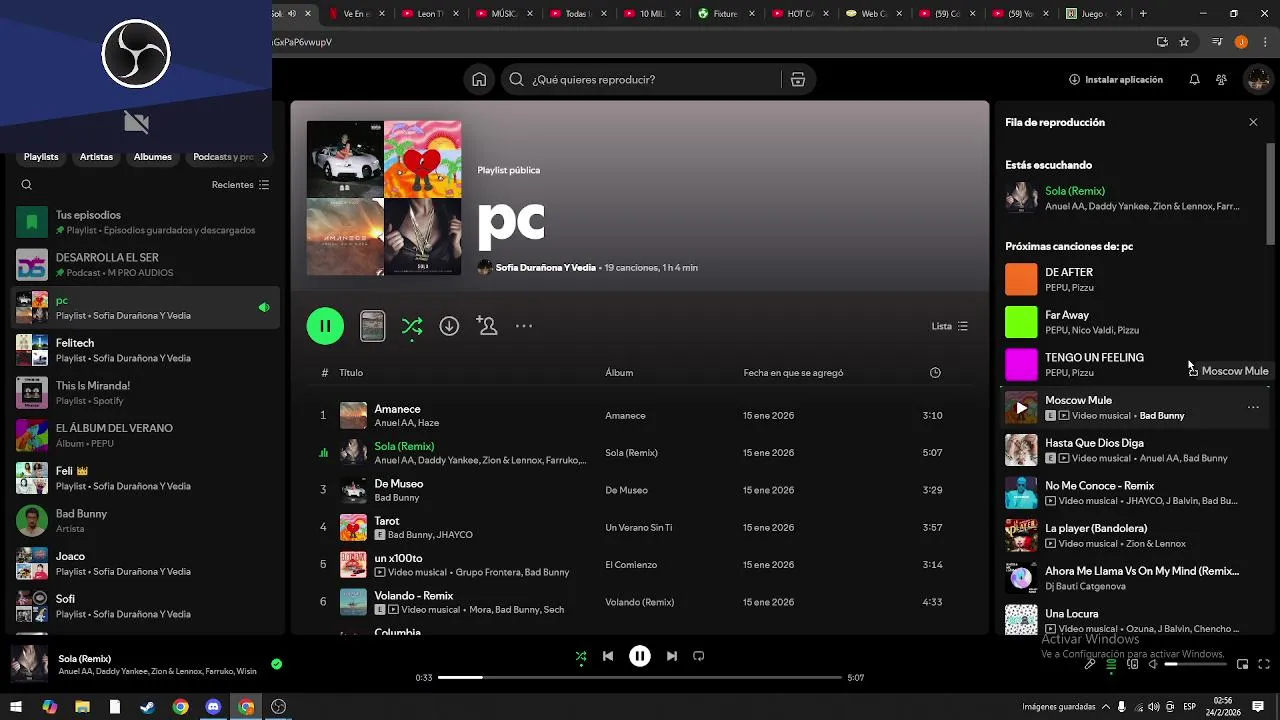This screenshot has width=1280, height=720.
Task: Open Connect to a device icon
Action: (x=1132, y=664)
